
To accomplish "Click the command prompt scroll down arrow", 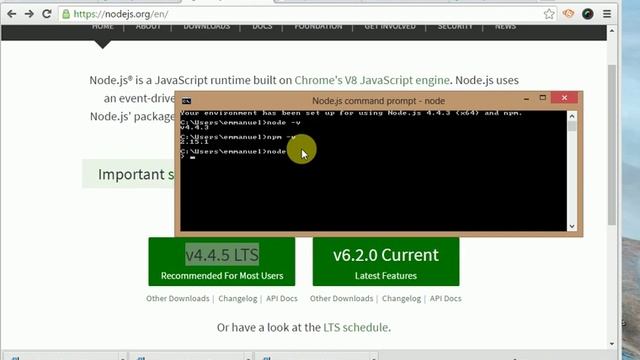I will pos(572,226).
